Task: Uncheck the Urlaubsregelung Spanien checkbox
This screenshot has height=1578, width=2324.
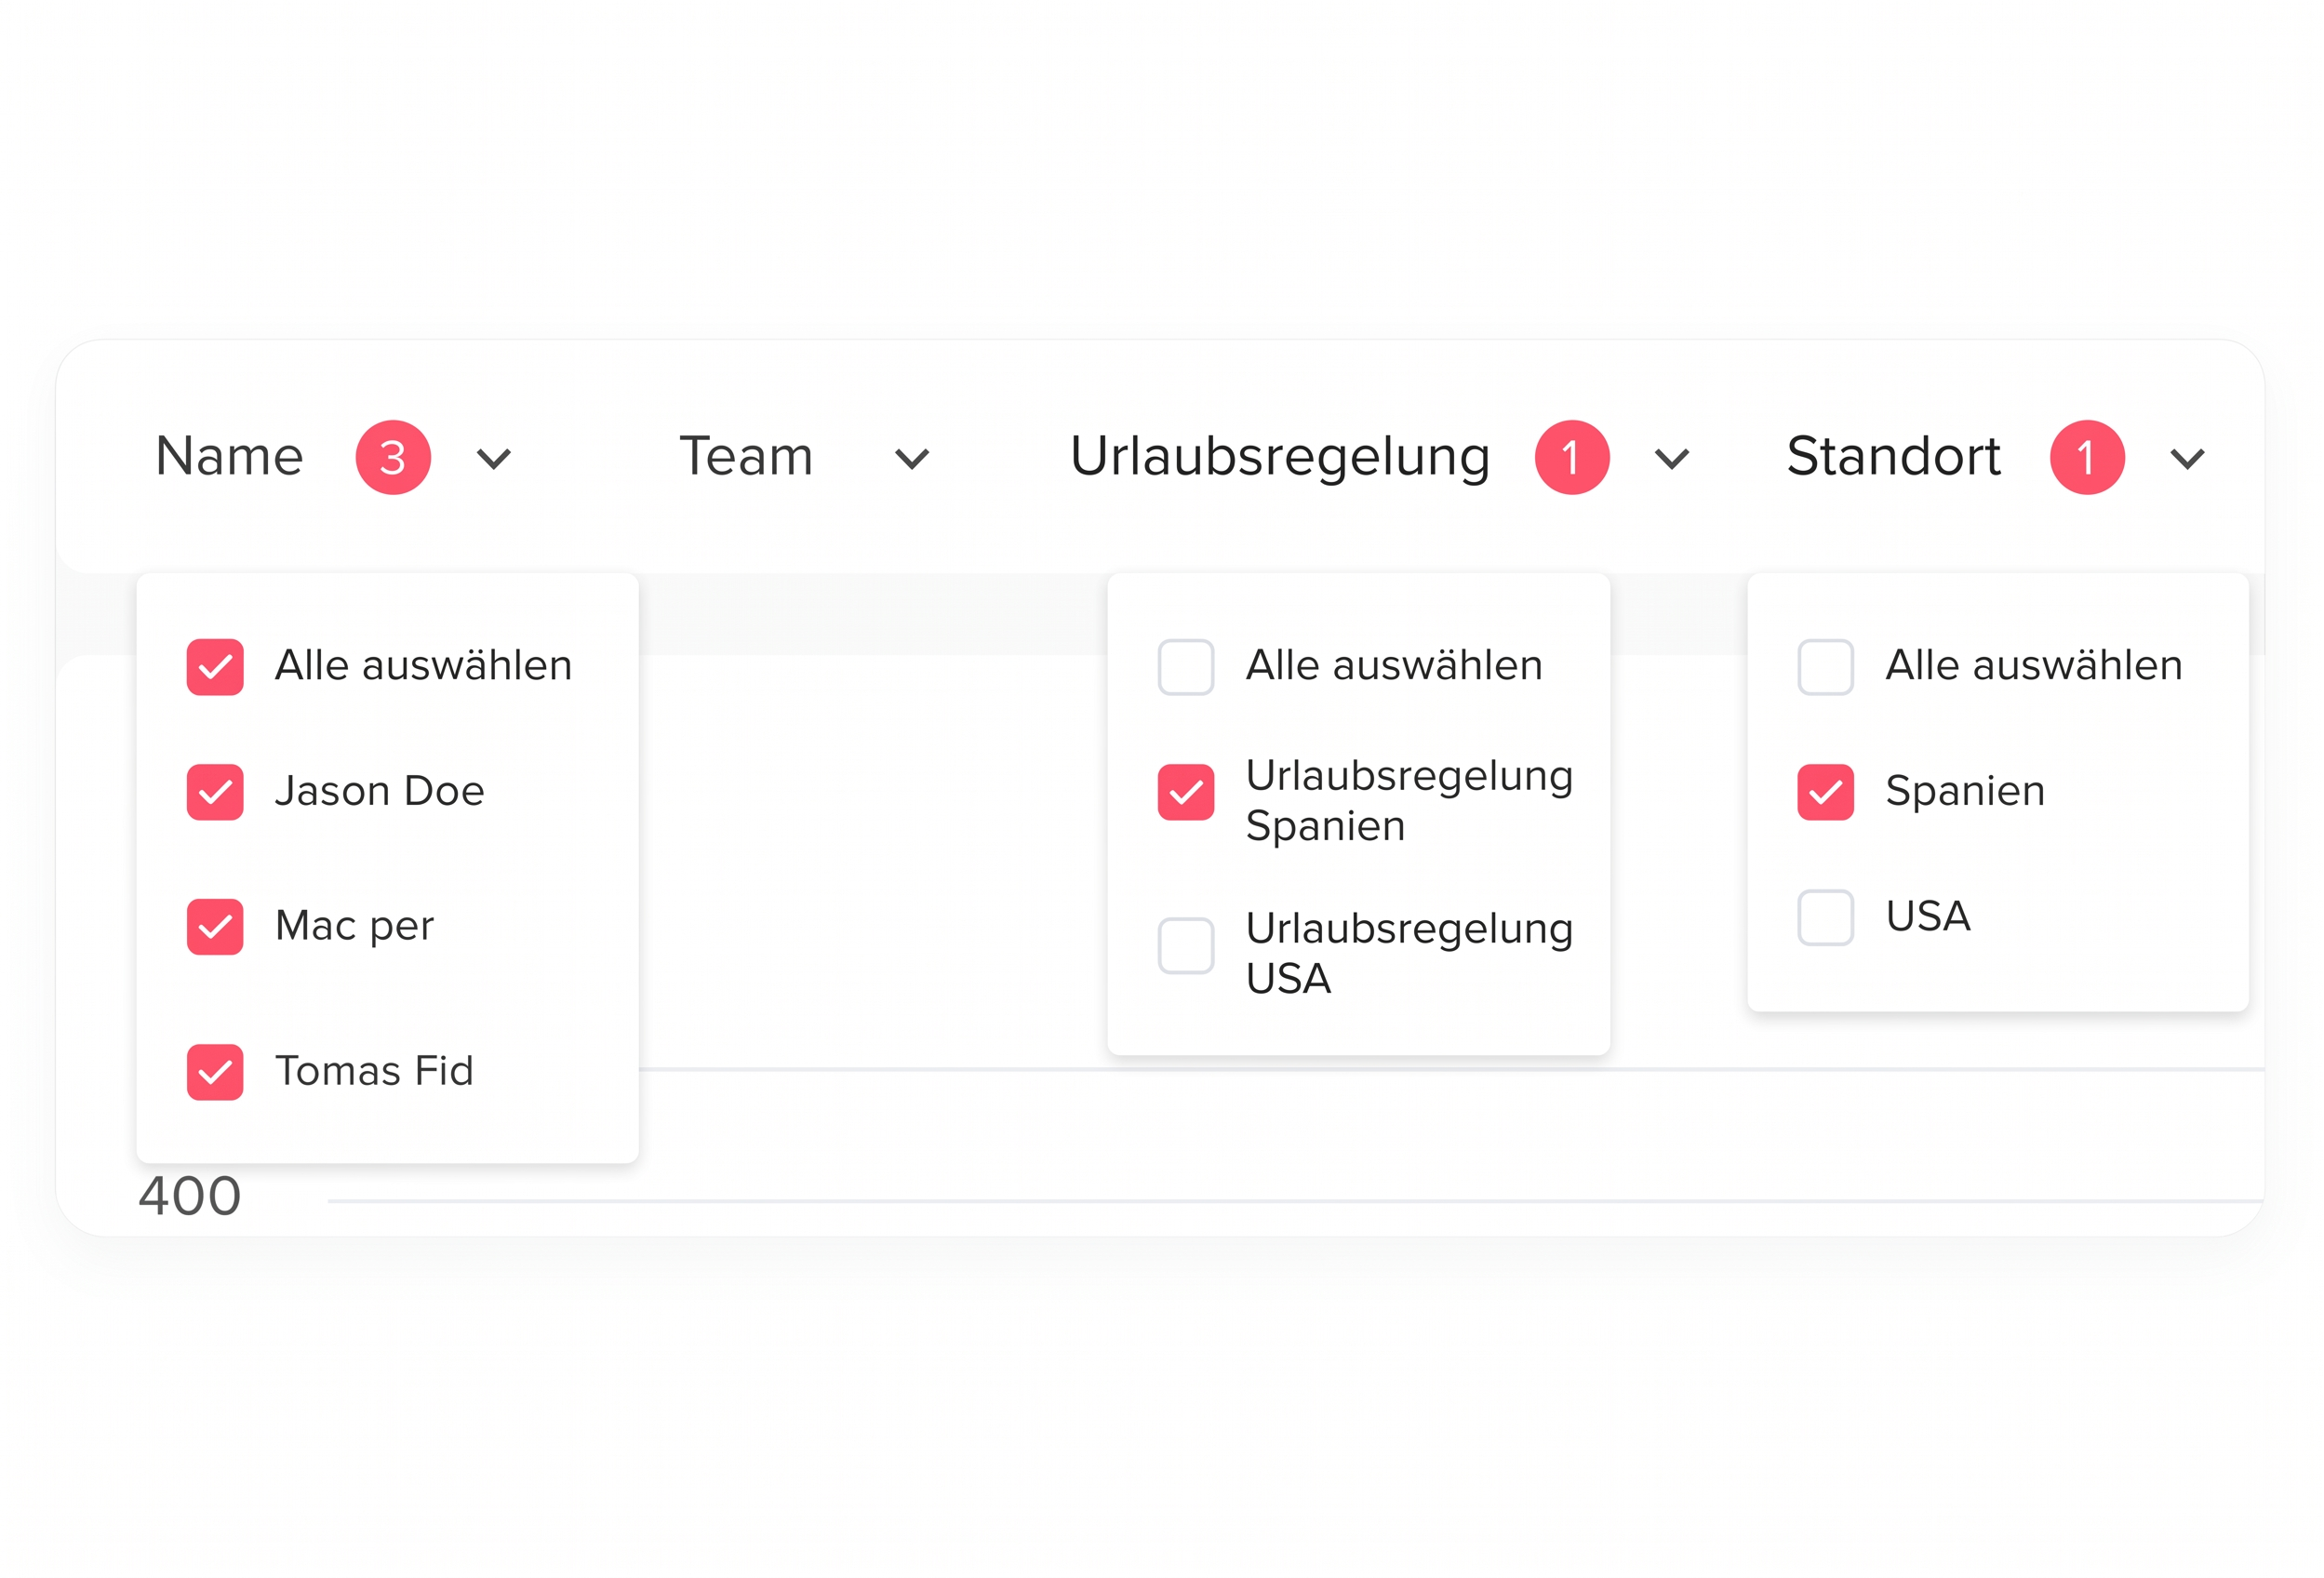Action: click(x=1186, y=792)
